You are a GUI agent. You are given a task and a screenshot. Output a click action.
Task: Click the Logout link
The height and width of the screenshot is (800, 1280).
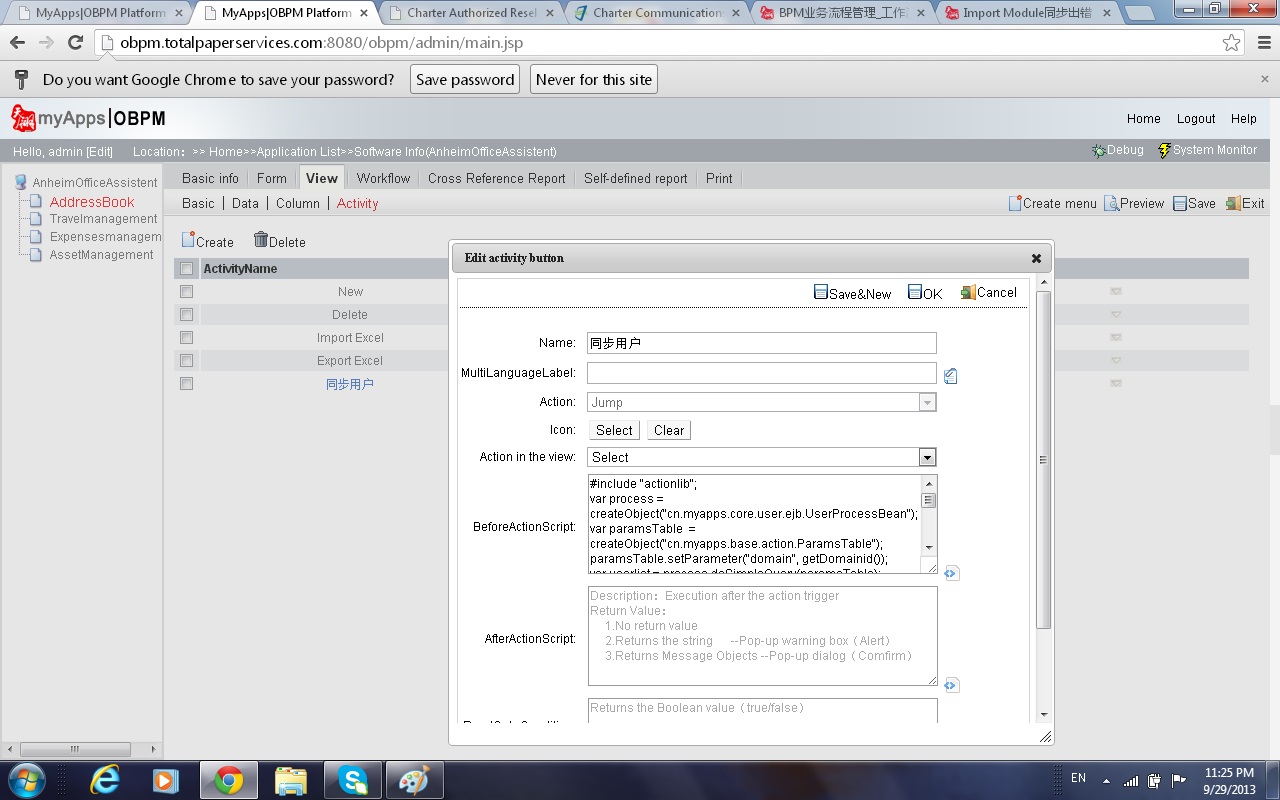coord(1196,118)
